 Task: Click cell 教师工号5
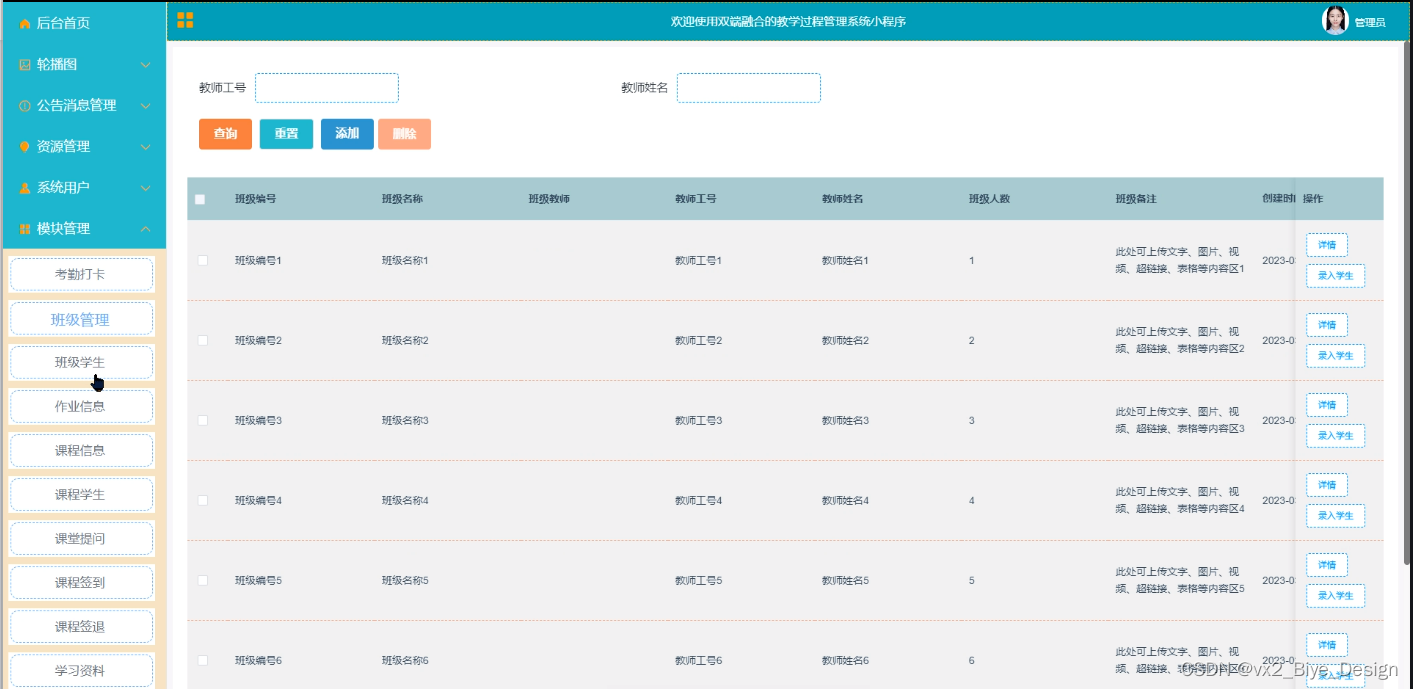point(699,580)
